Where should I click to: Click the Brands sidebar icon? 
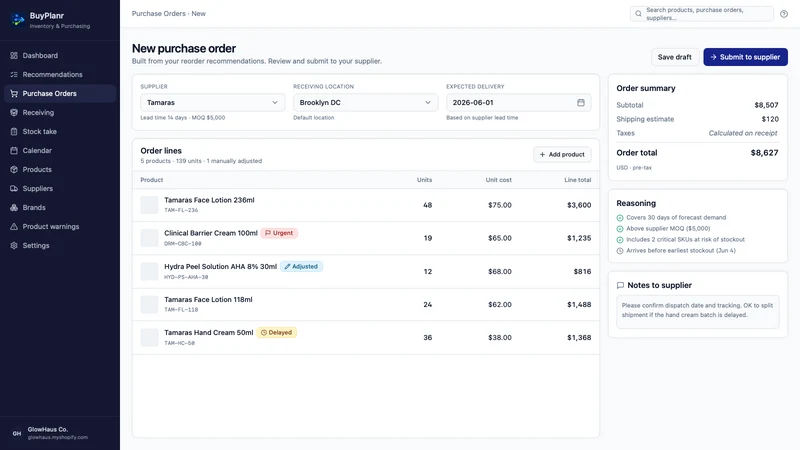[x=14, y=207]
